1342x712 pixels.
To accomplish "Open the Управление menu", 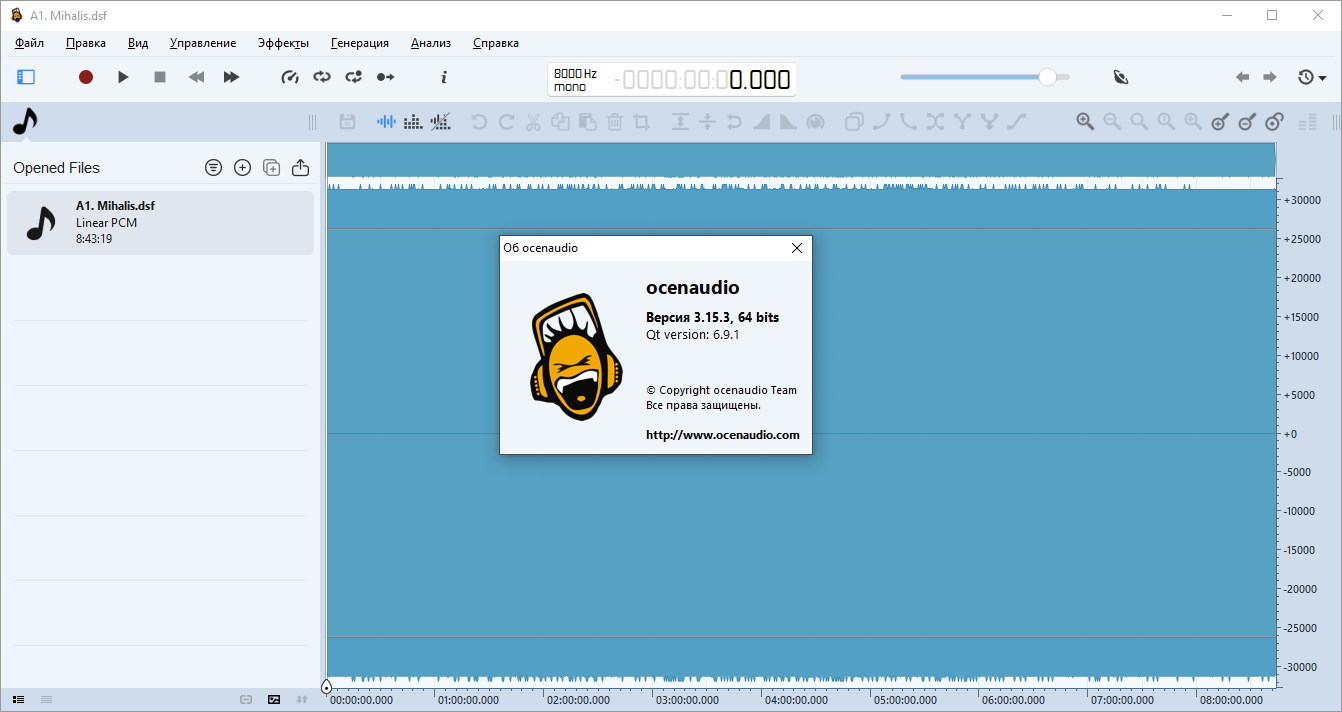I will coord(203,43).
